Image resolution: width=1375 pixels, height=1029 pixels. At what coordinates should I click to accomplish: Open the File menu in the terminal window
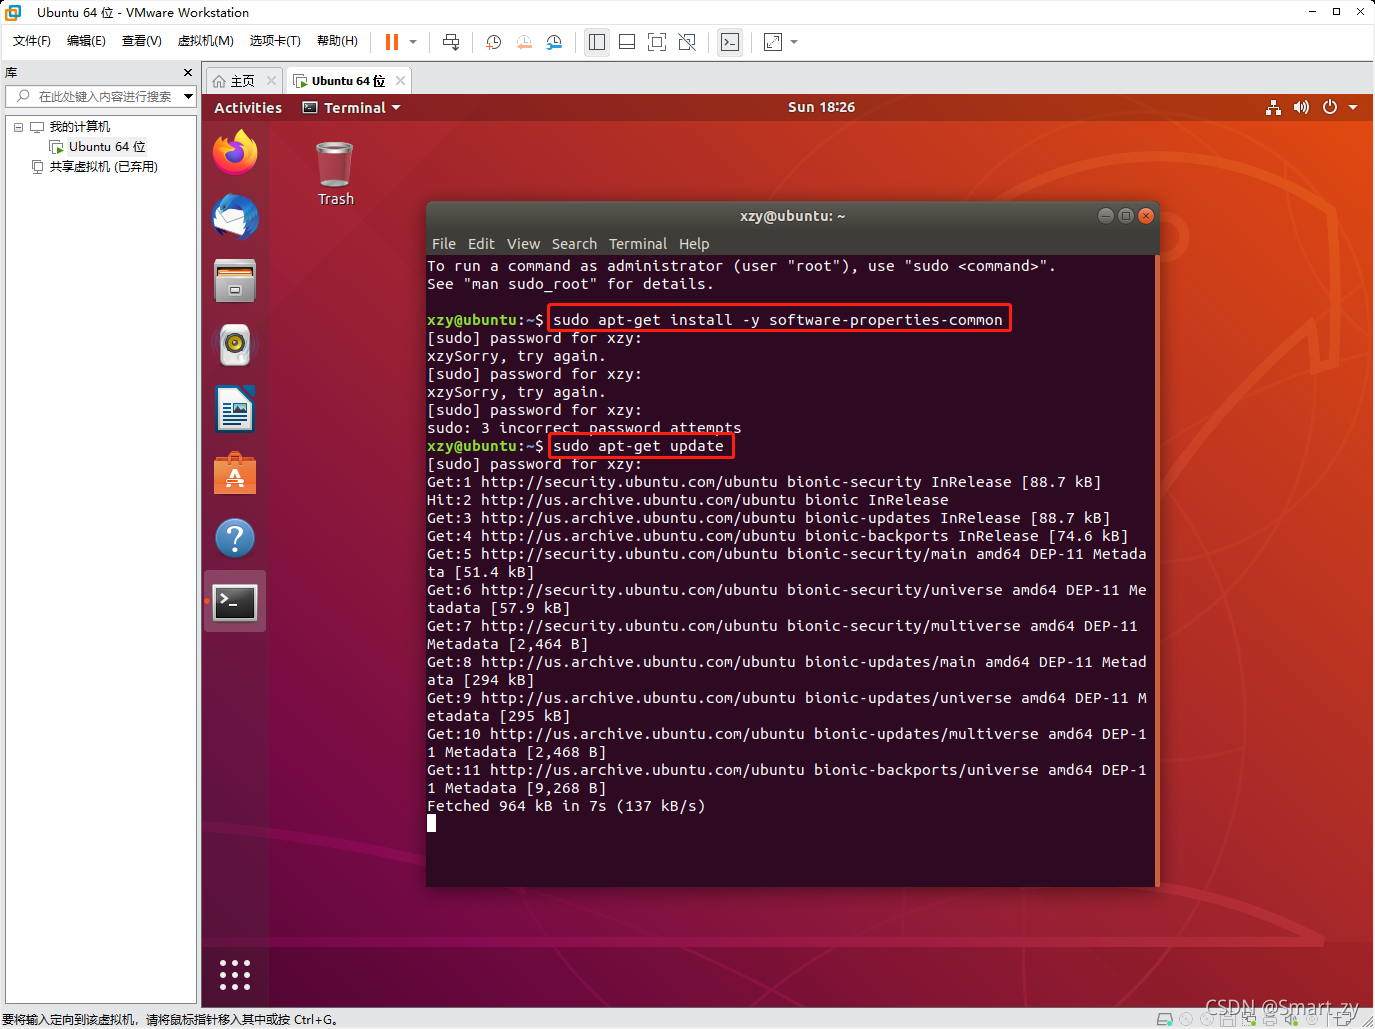point(444,244)
